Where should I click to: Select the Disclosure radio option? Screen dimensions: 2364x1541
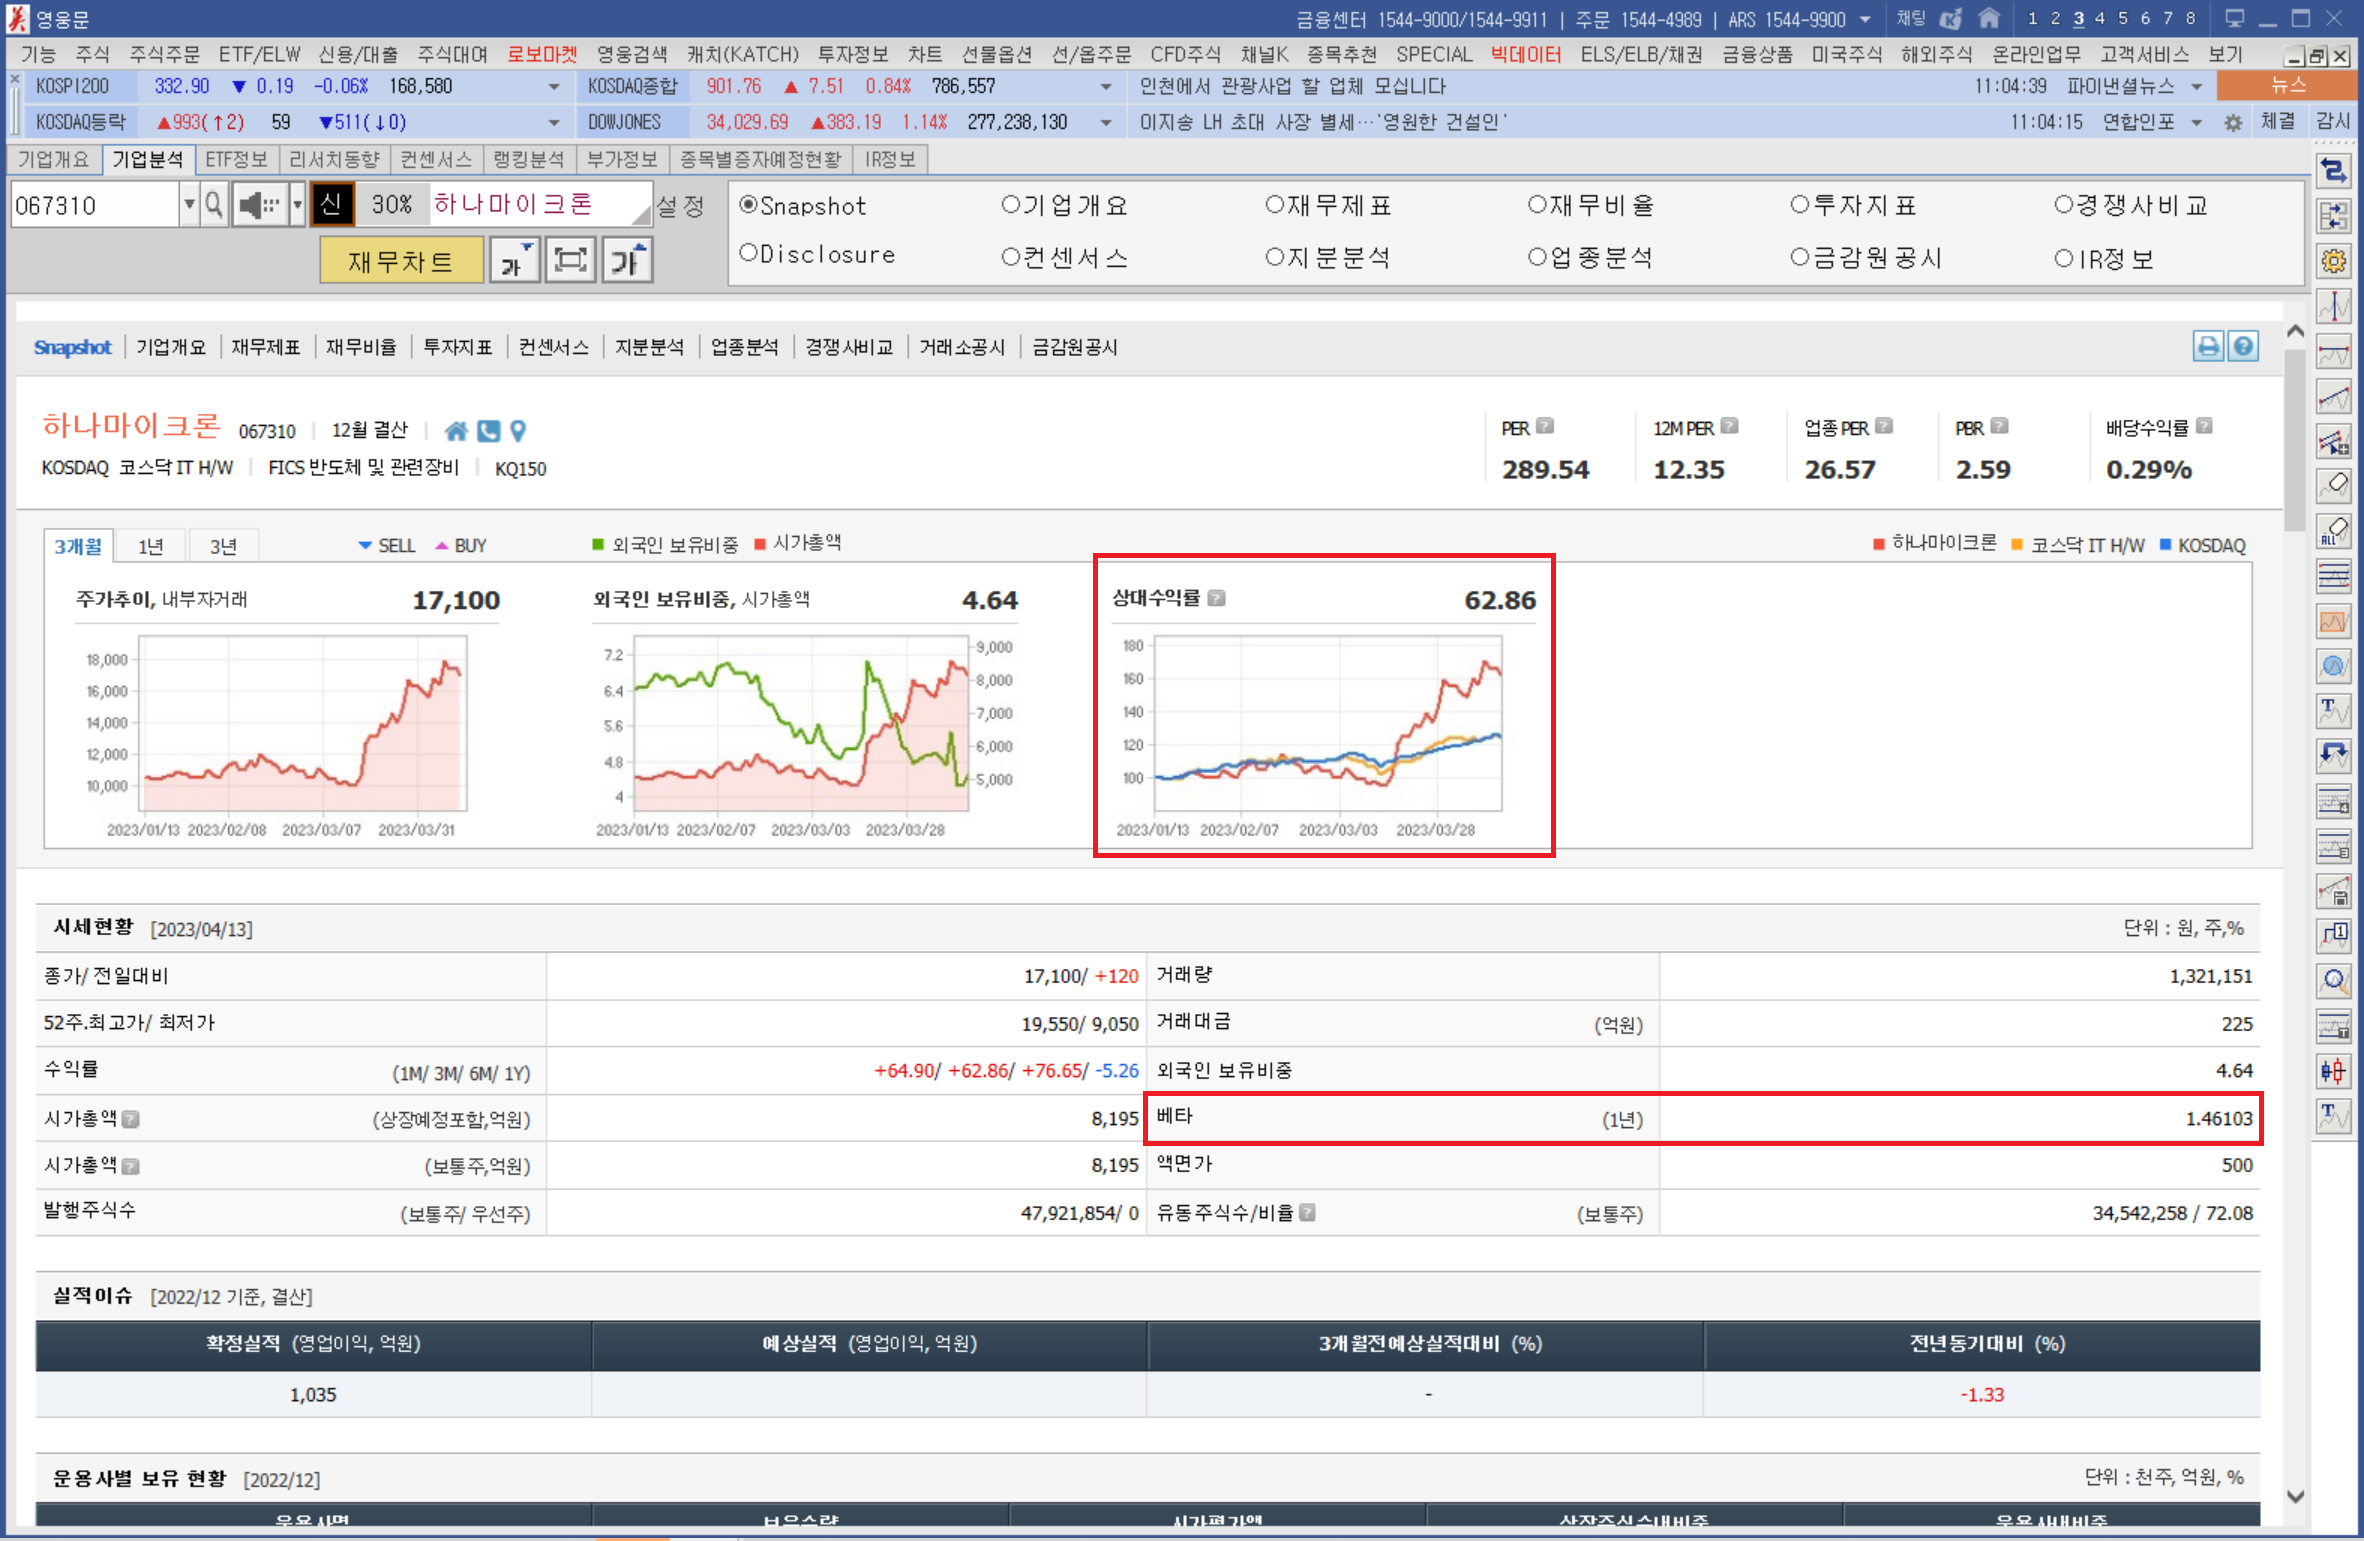(x=748, y=254)
